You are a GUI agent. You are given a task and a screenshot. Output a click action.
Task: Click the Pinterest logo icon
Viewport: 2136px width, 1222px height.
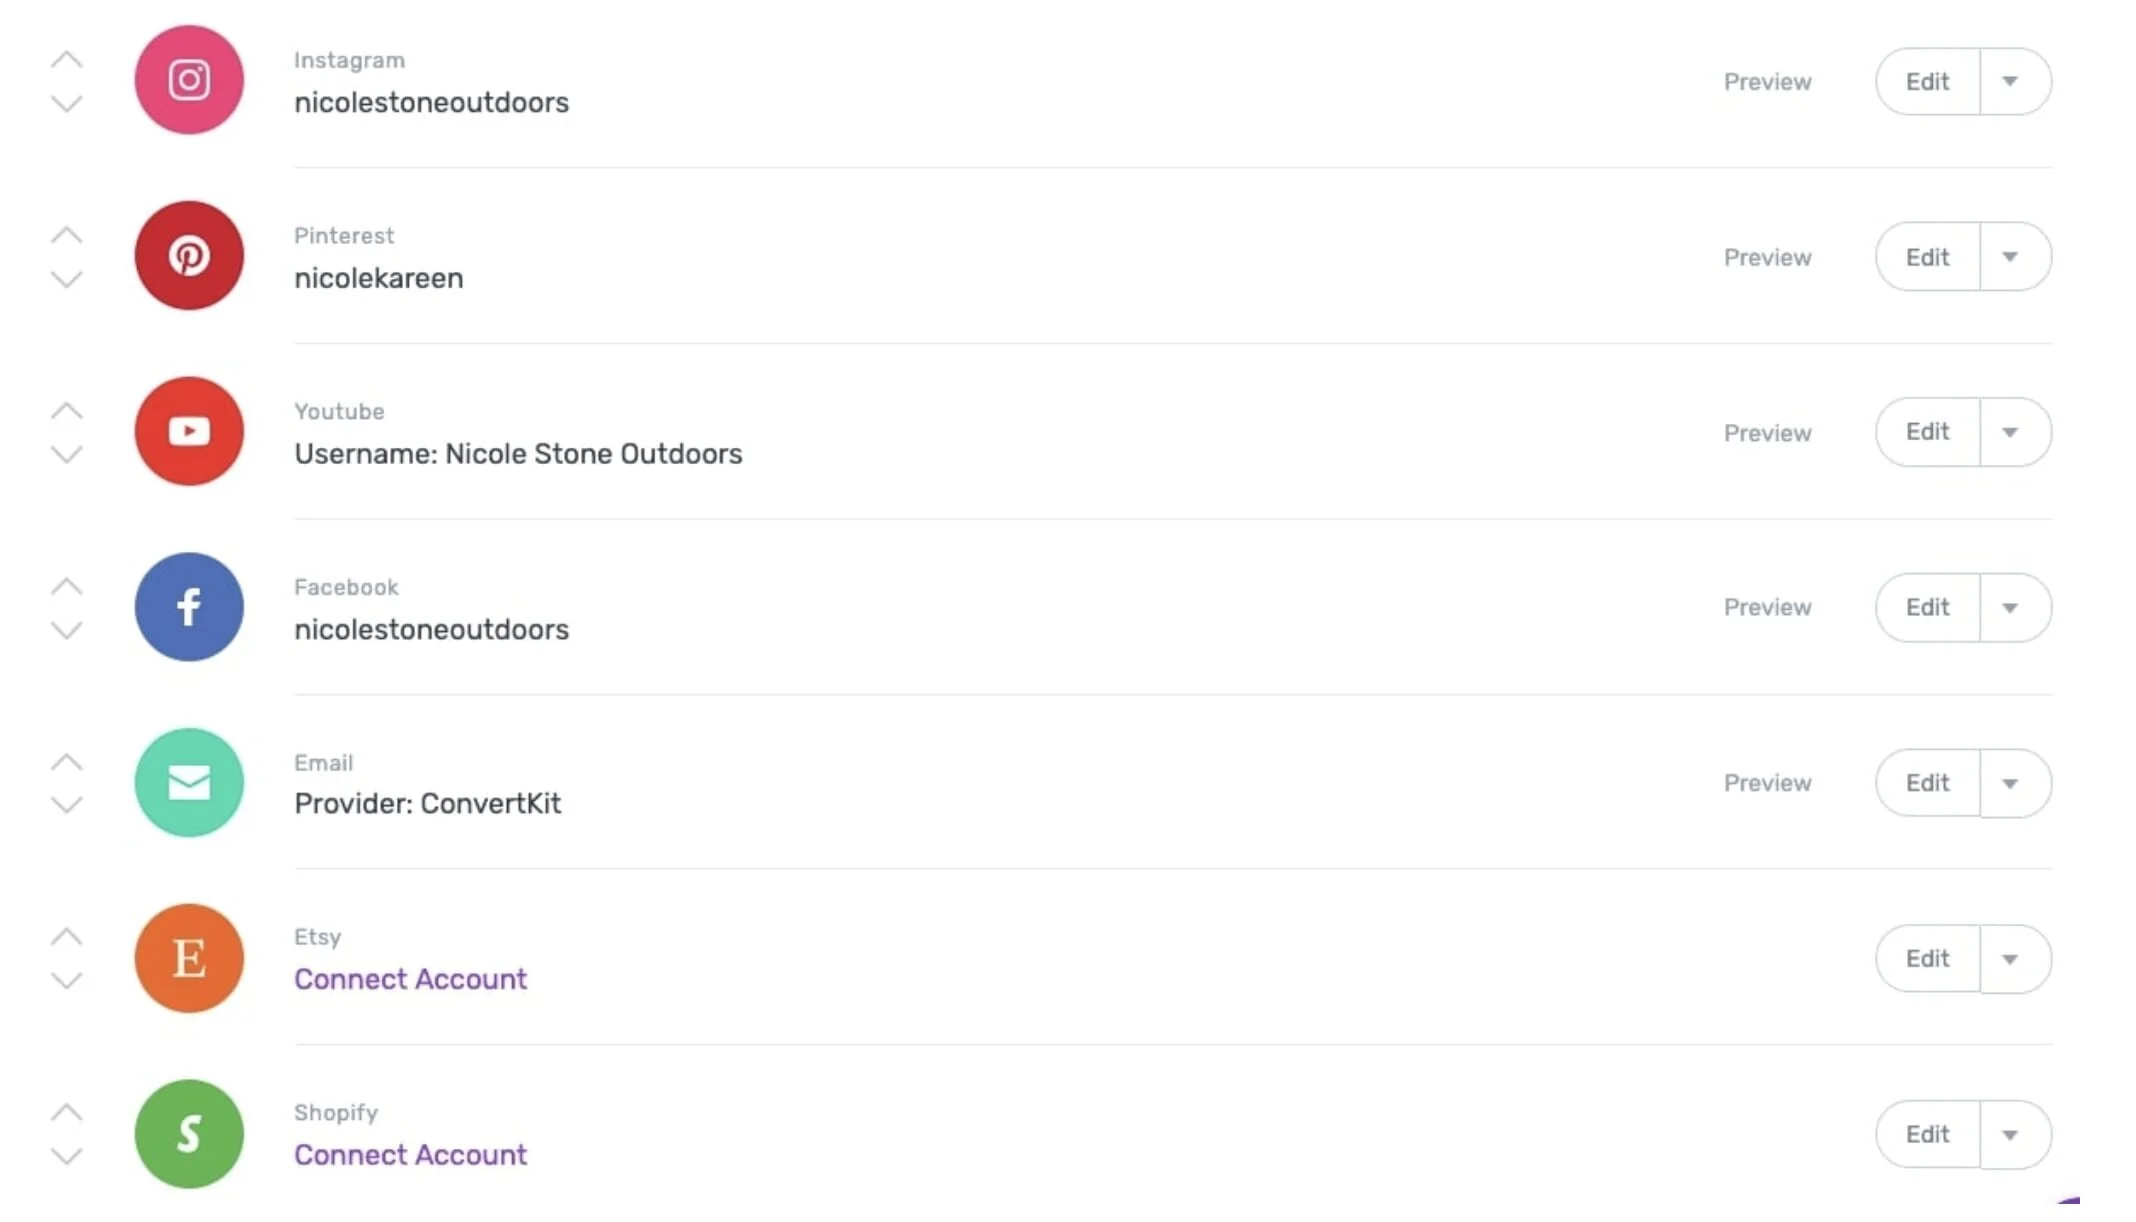coord(189,256)
